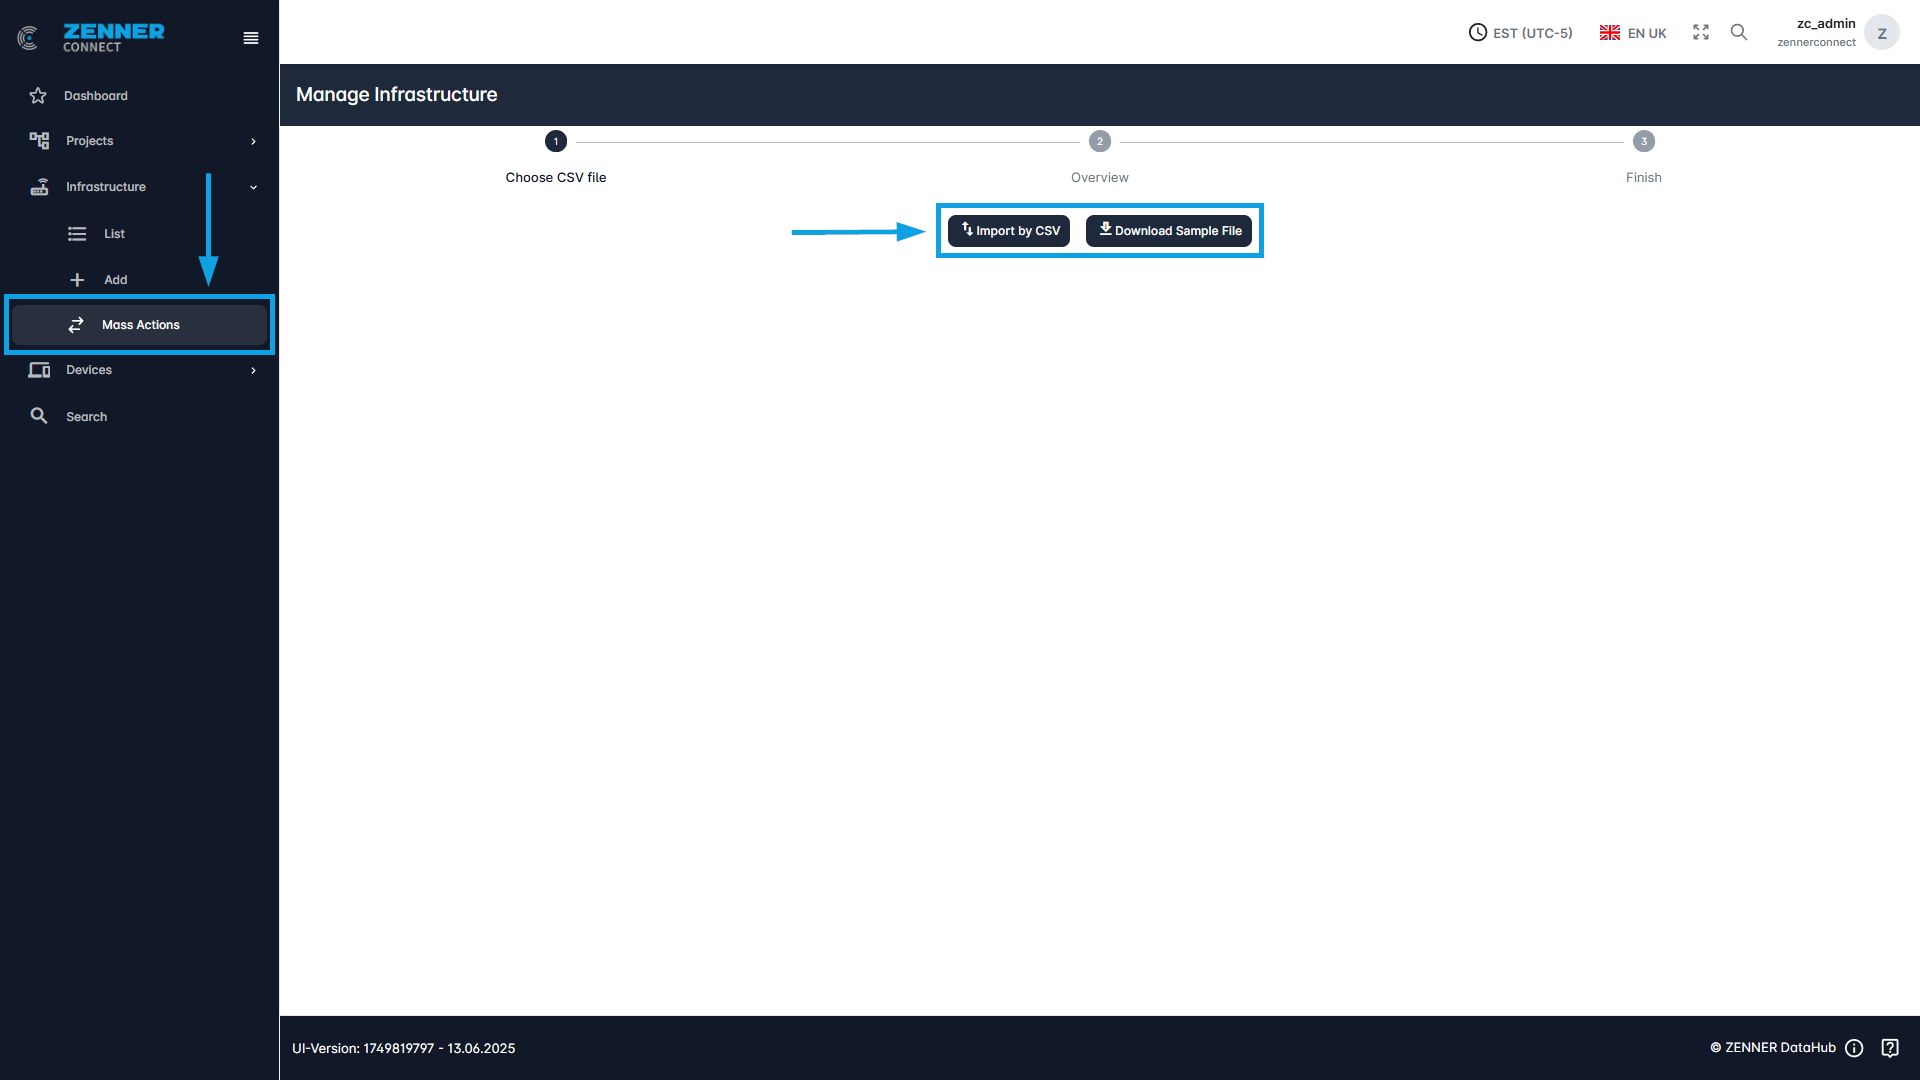Click the Import by CSV button

[x=1008, y=230]
